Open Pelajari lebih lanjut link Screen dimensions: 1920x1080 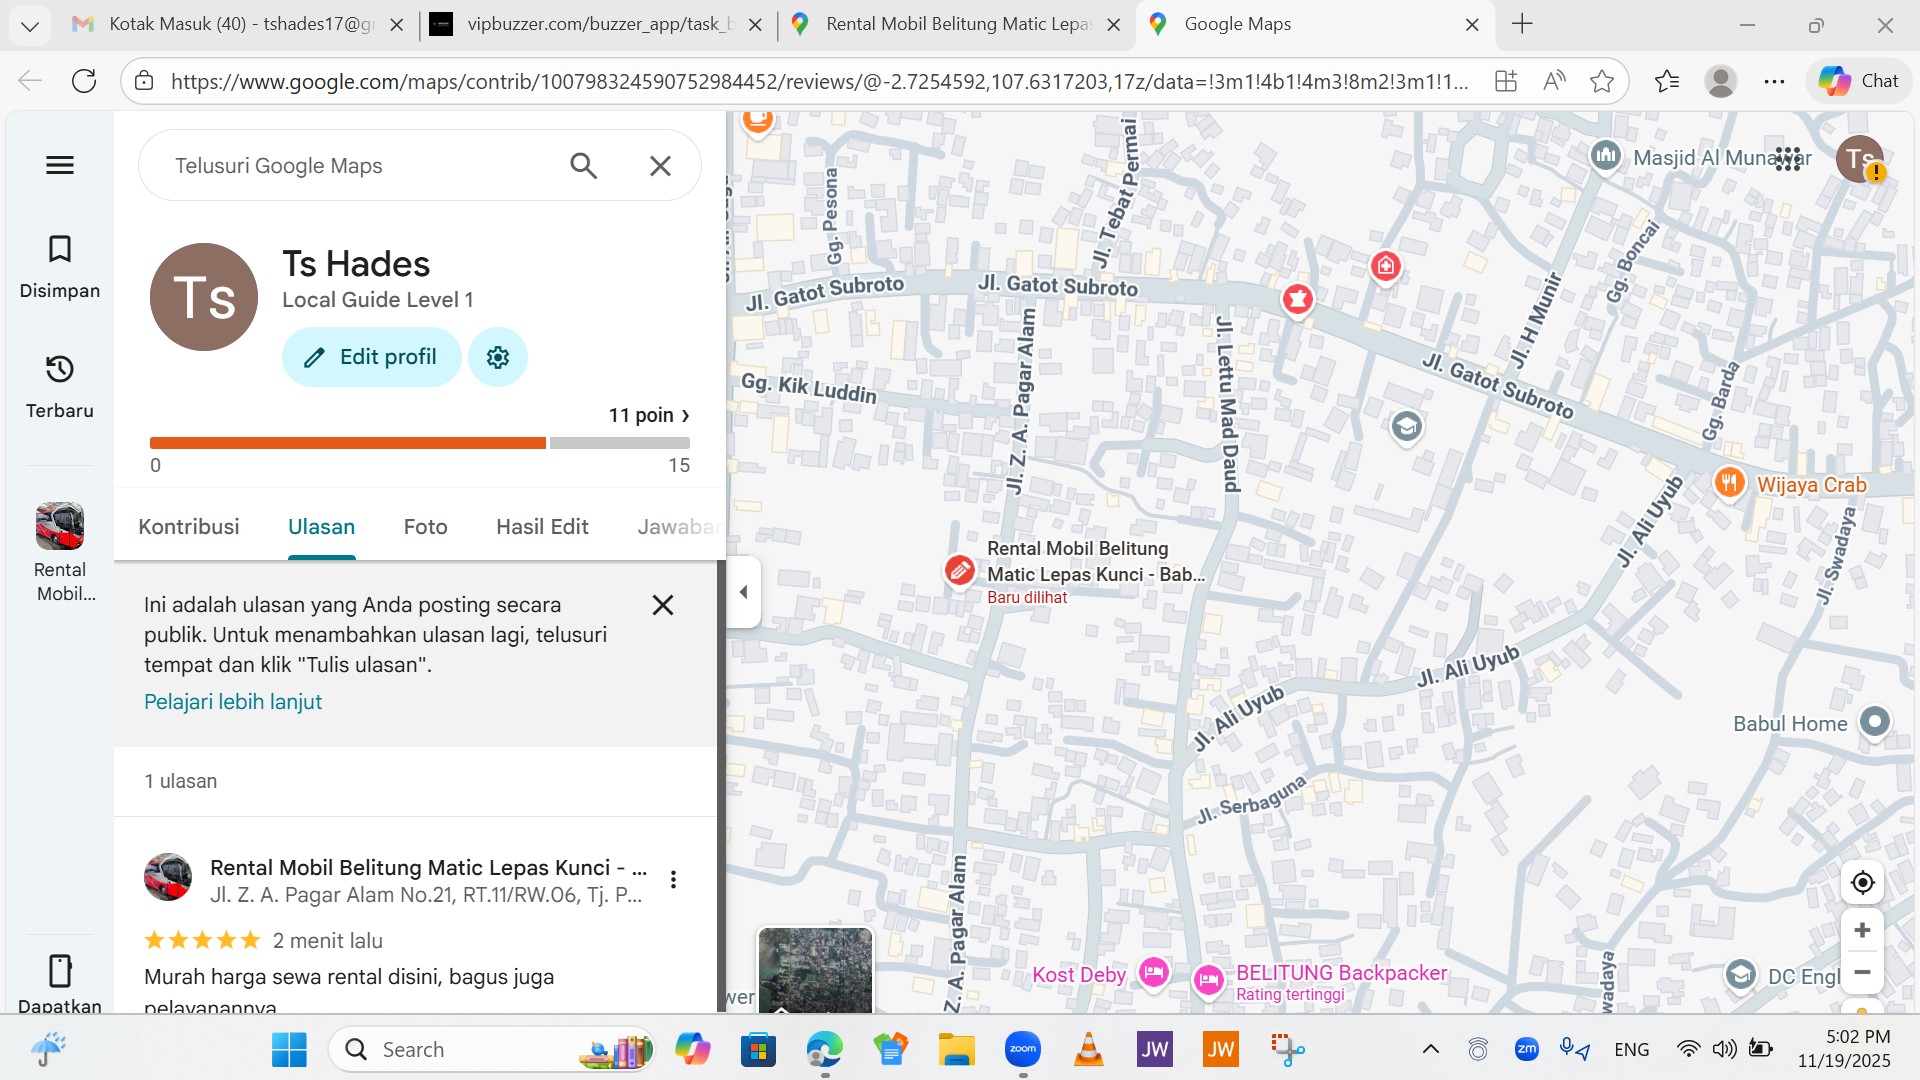coord(233,702)
